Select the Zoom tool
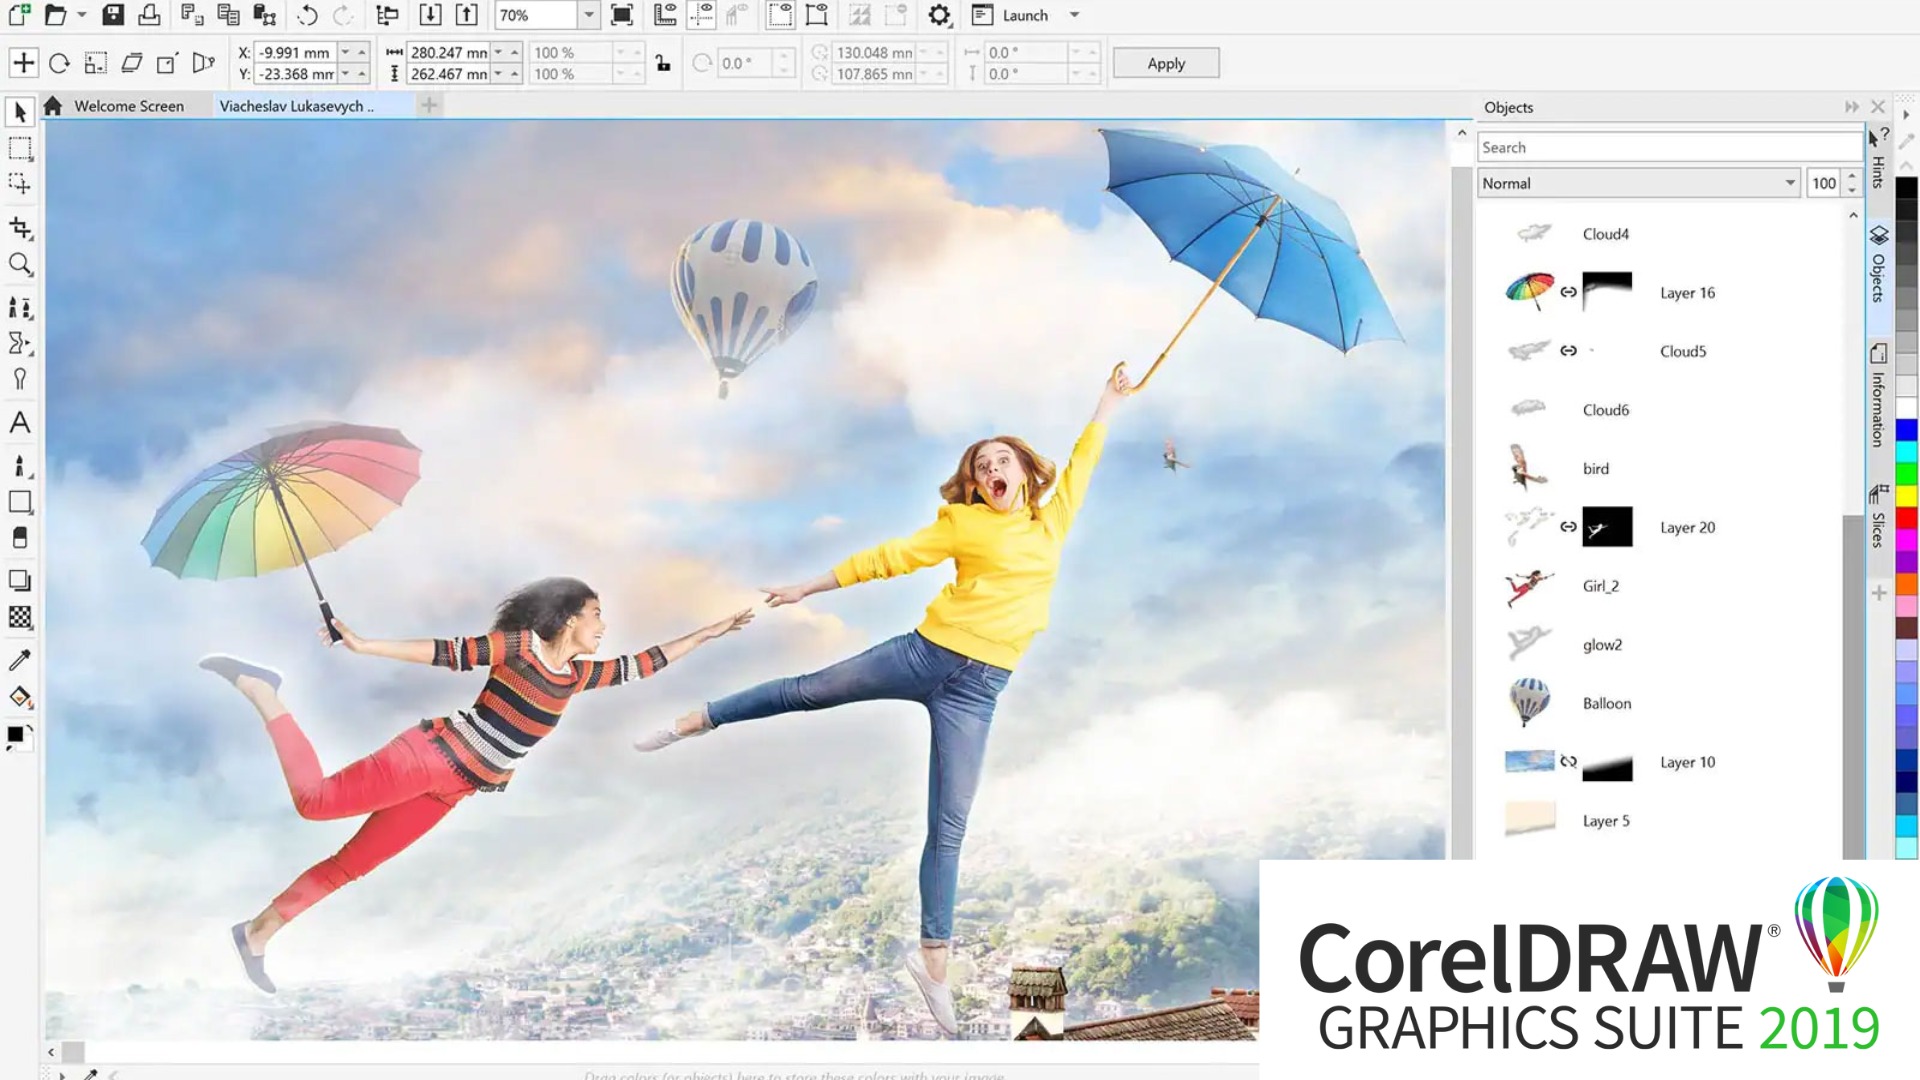Screen dimensions: 1920x1080 (20, 265)
